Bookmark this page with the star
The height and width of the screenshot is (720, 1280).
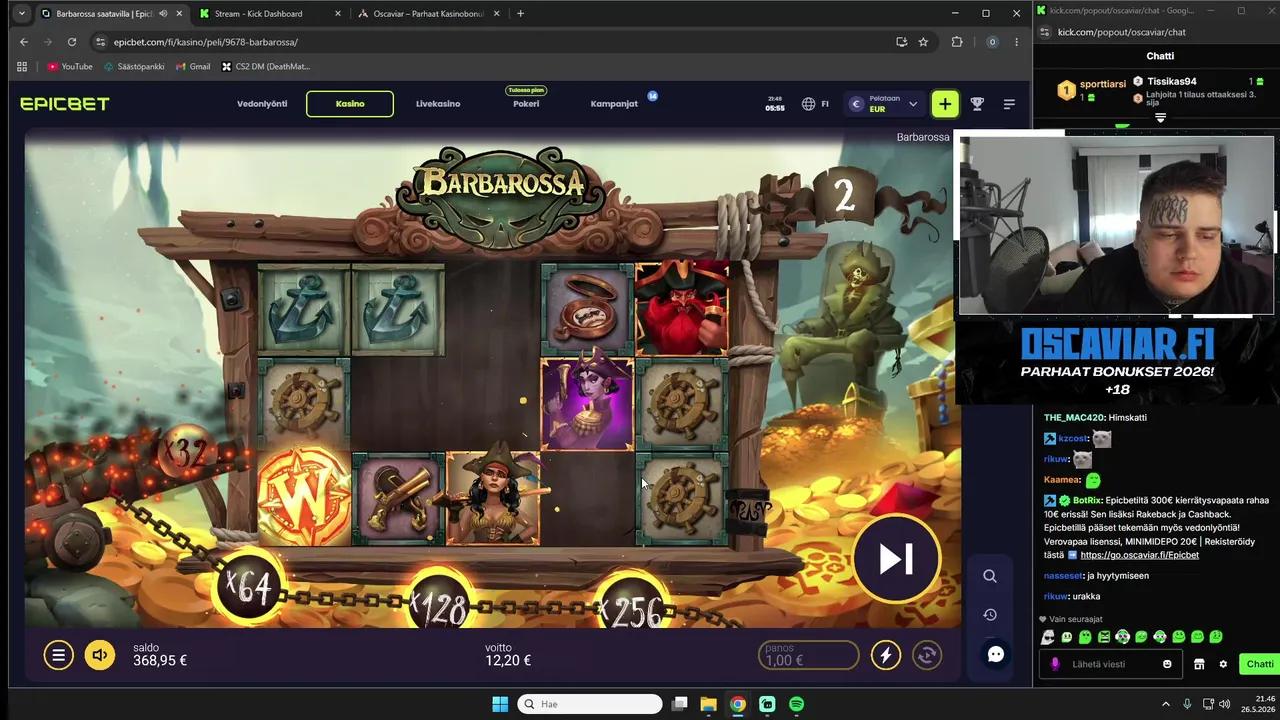coord(923,42)
